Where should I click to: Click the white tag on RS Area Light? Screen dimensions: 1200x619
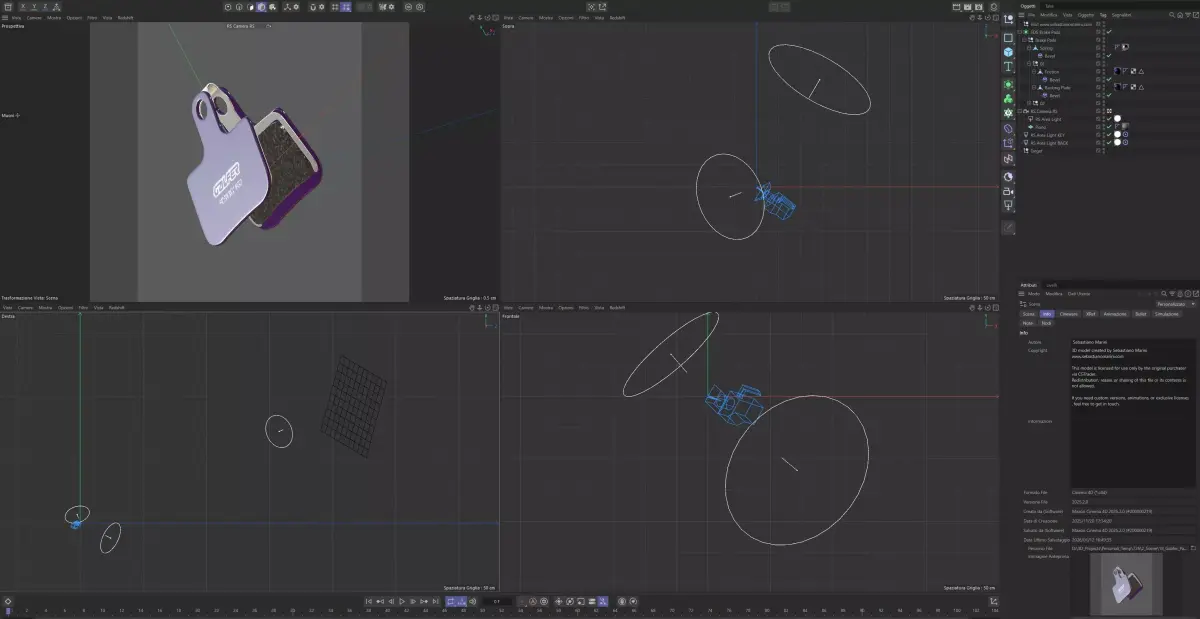1117,119
